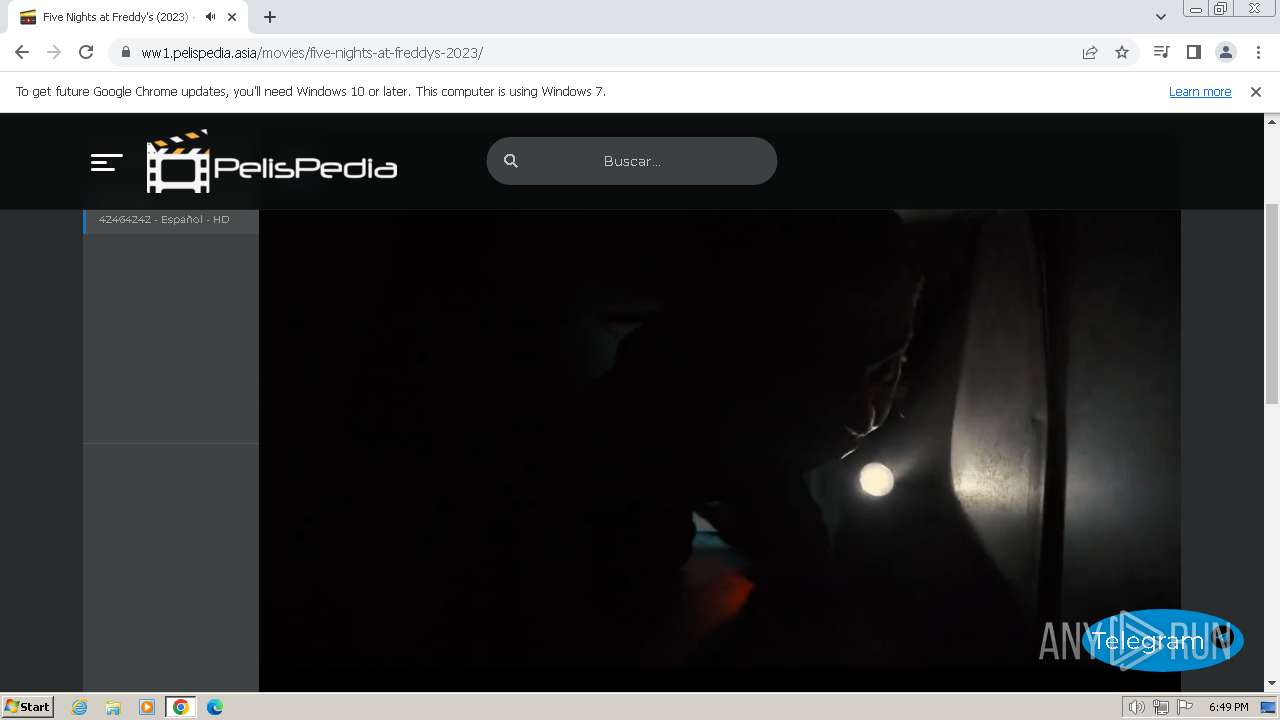Screen dimensions: 1280x720
Task: Open the Telegram floating button
Action: coord(1162,640)
